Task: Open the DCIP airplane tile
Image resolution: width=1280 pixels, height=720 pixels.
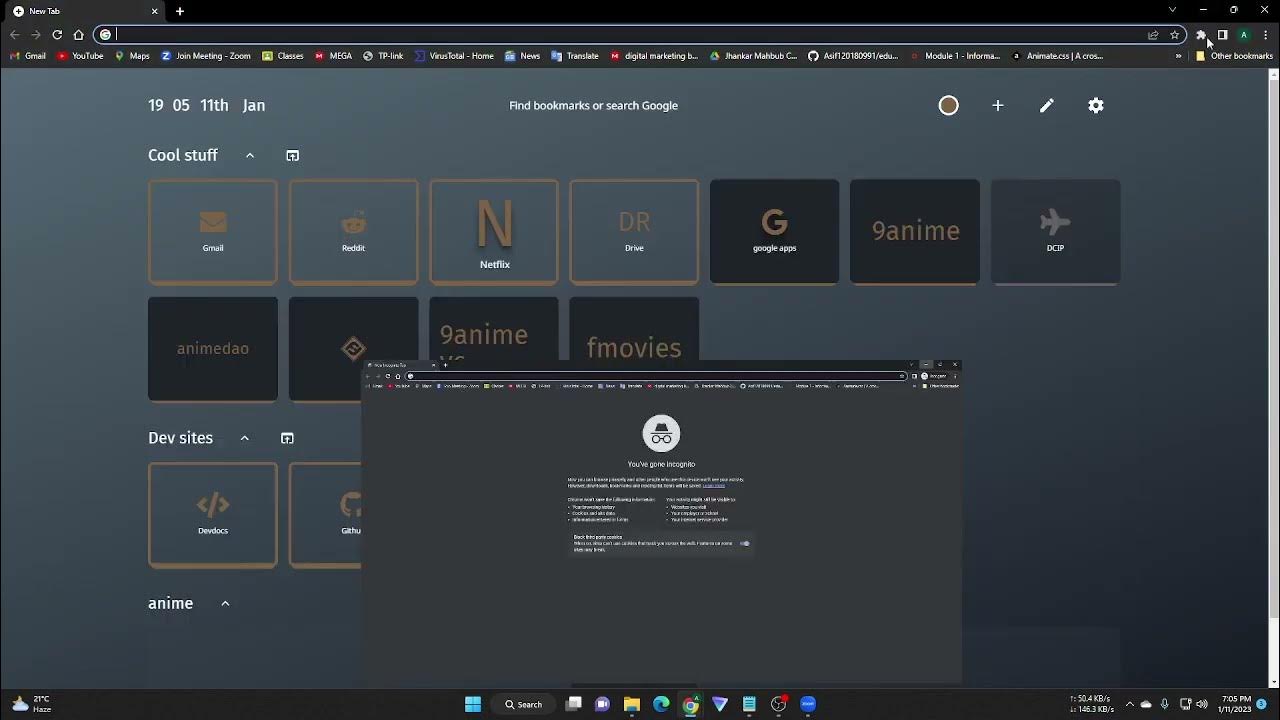Action: coord(1055,232)
